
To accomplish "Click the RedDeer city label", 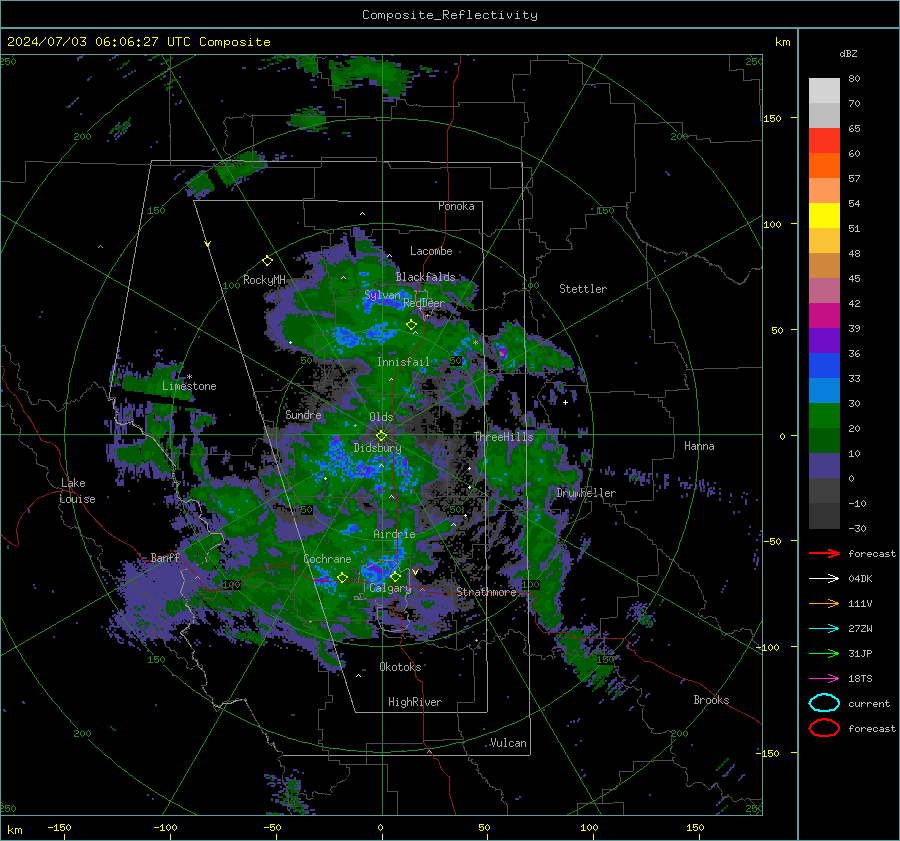I will coord(424,303).
